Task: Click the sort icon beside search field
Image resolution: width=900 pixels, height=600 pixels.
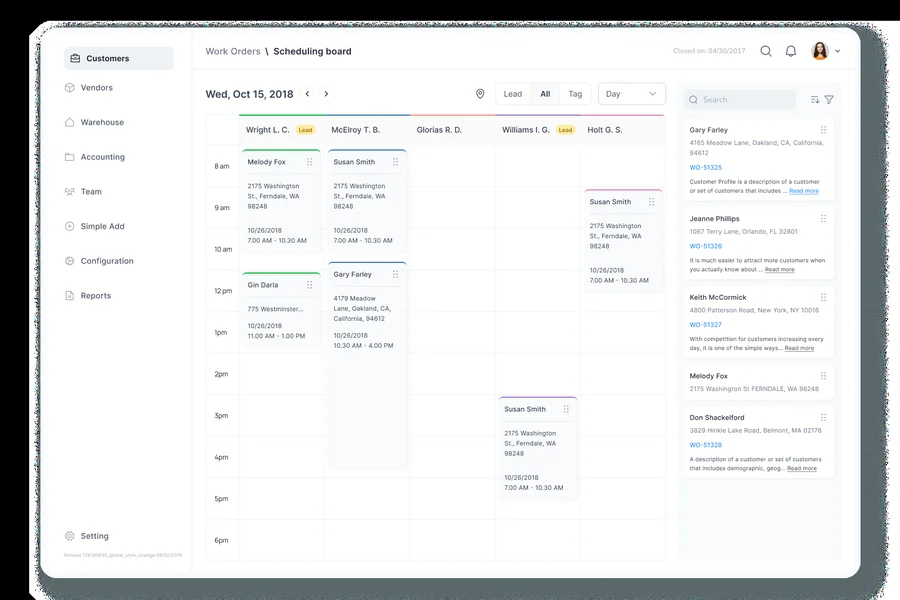Action: [x=815, y=100]
